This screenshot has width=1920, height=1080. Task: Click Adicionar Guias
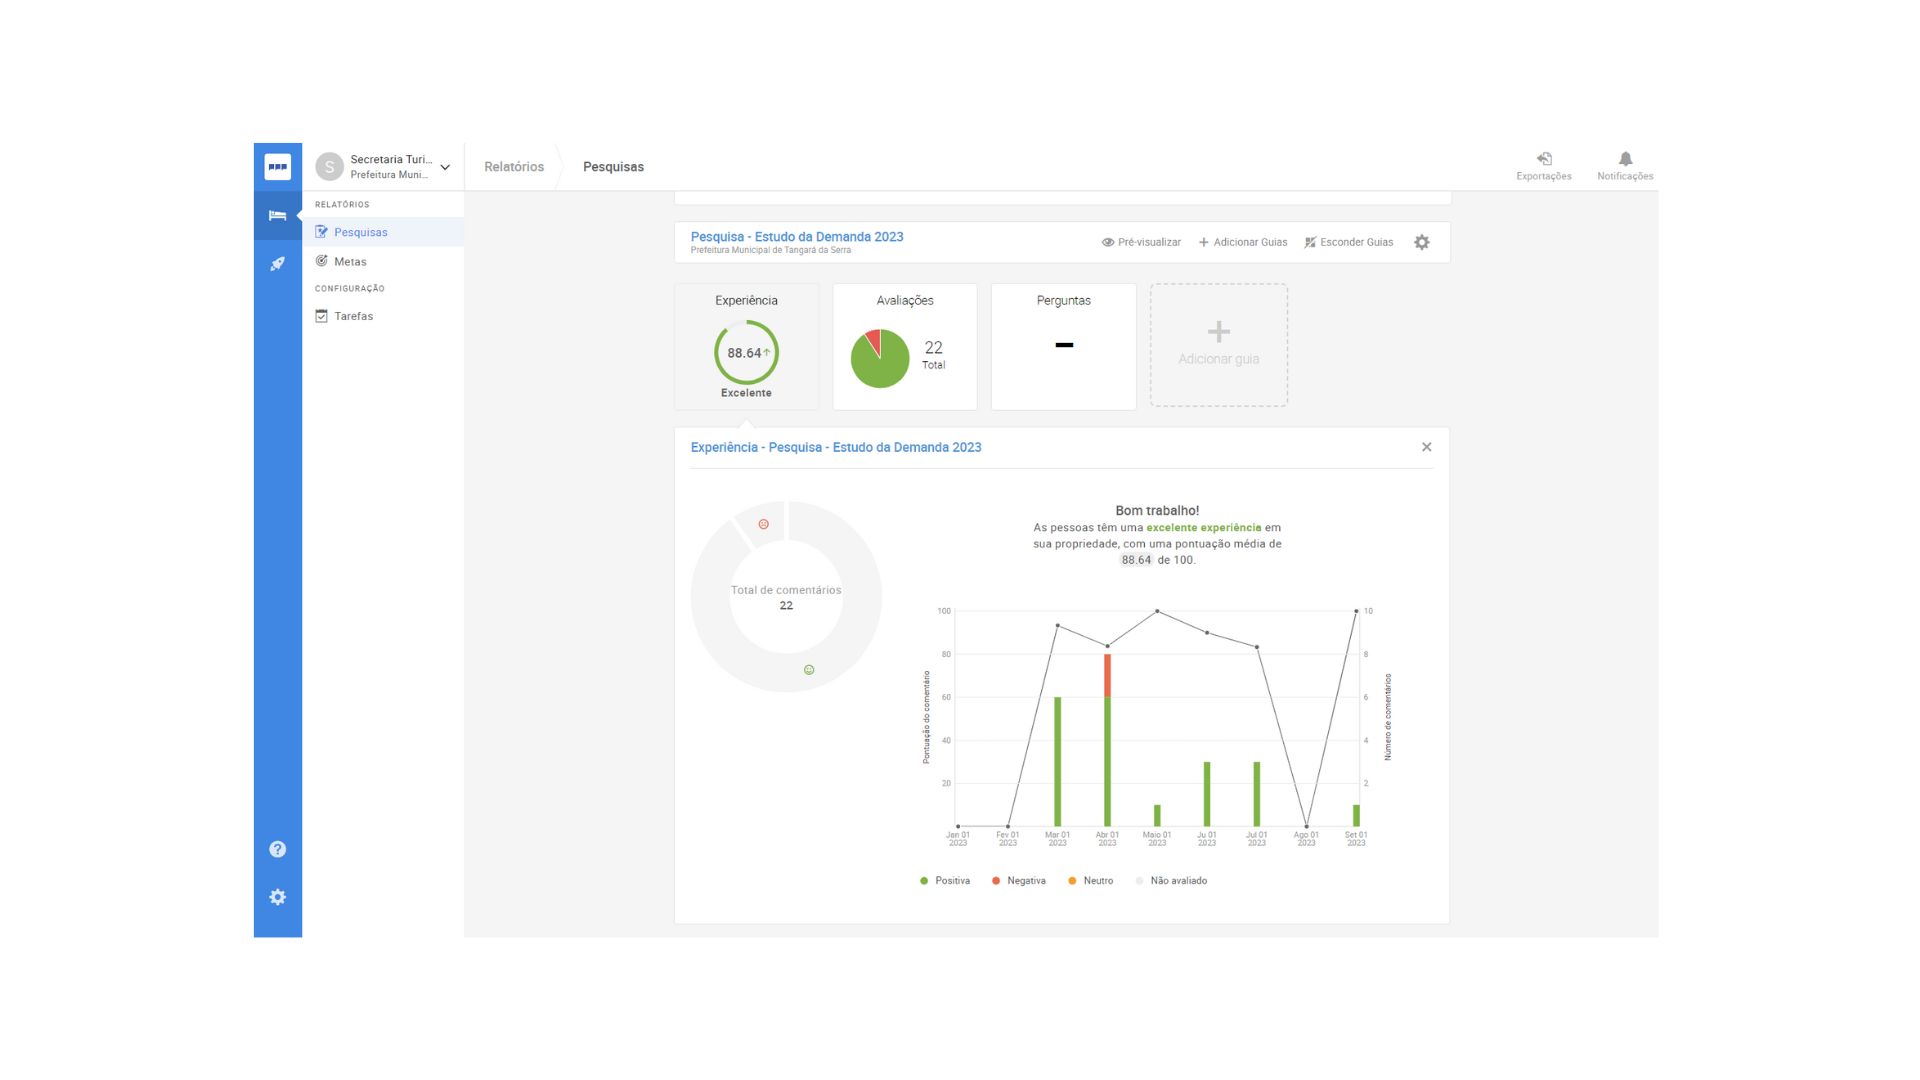(x=1243, y=242)
